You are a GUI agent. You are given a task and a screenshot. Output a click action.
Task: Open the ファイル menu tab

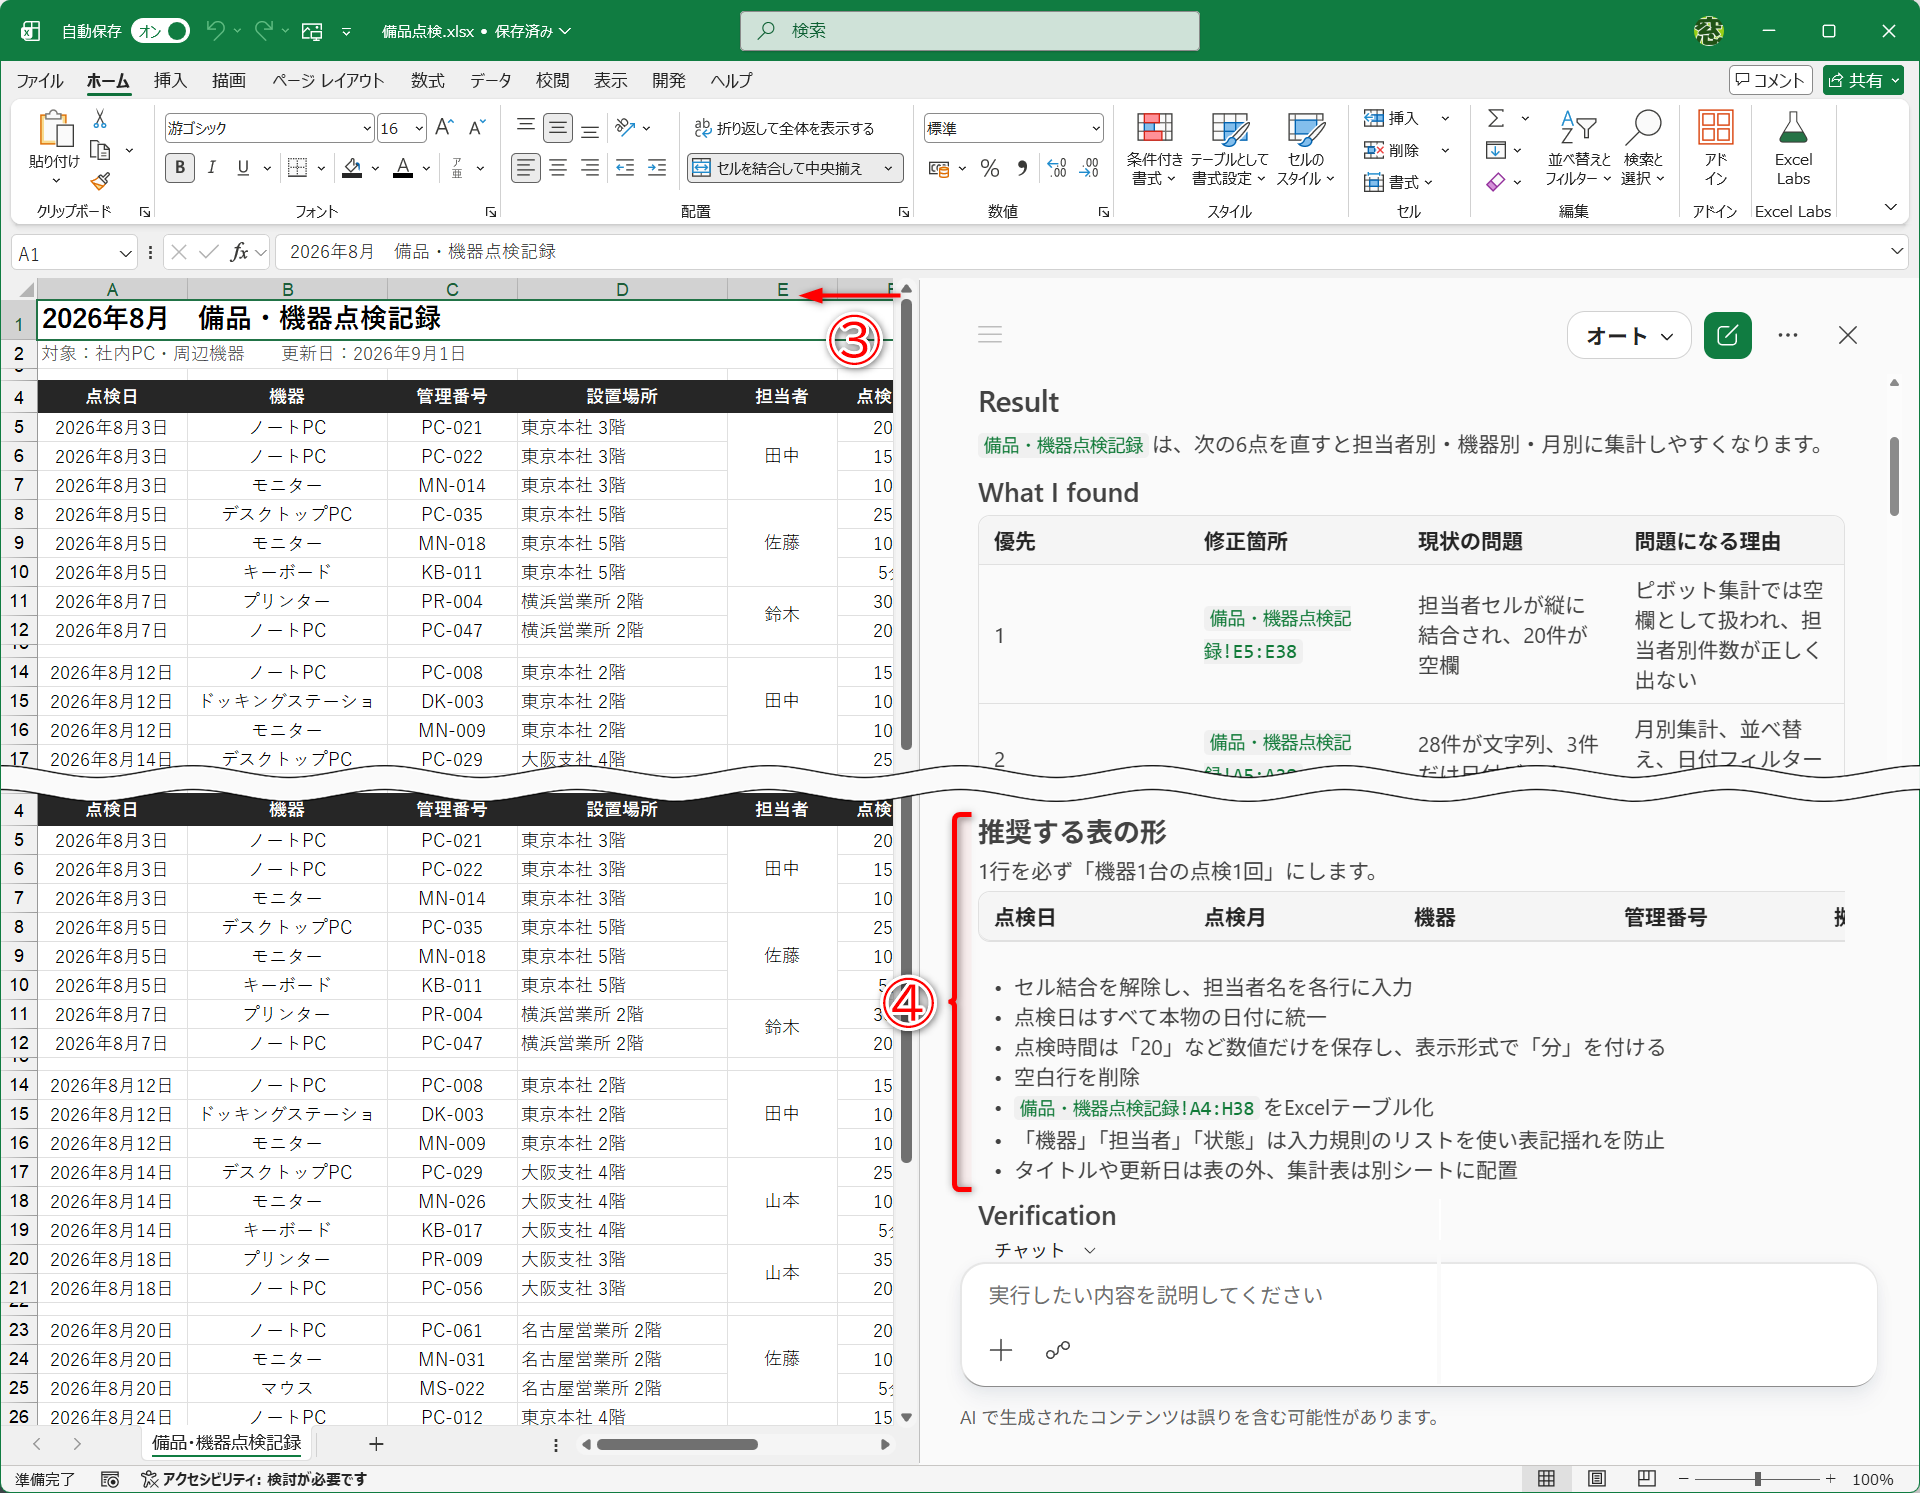pos(40,80)
